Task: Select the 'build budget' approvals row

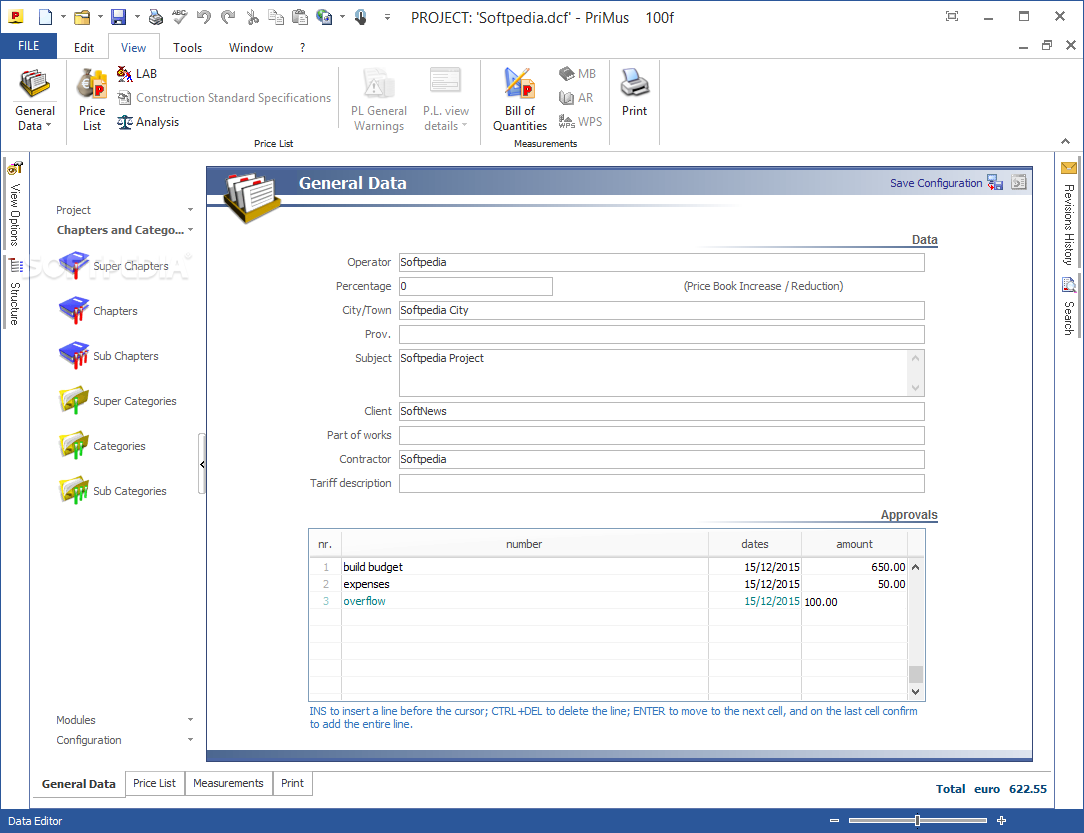Action: (x=608, y=567)
